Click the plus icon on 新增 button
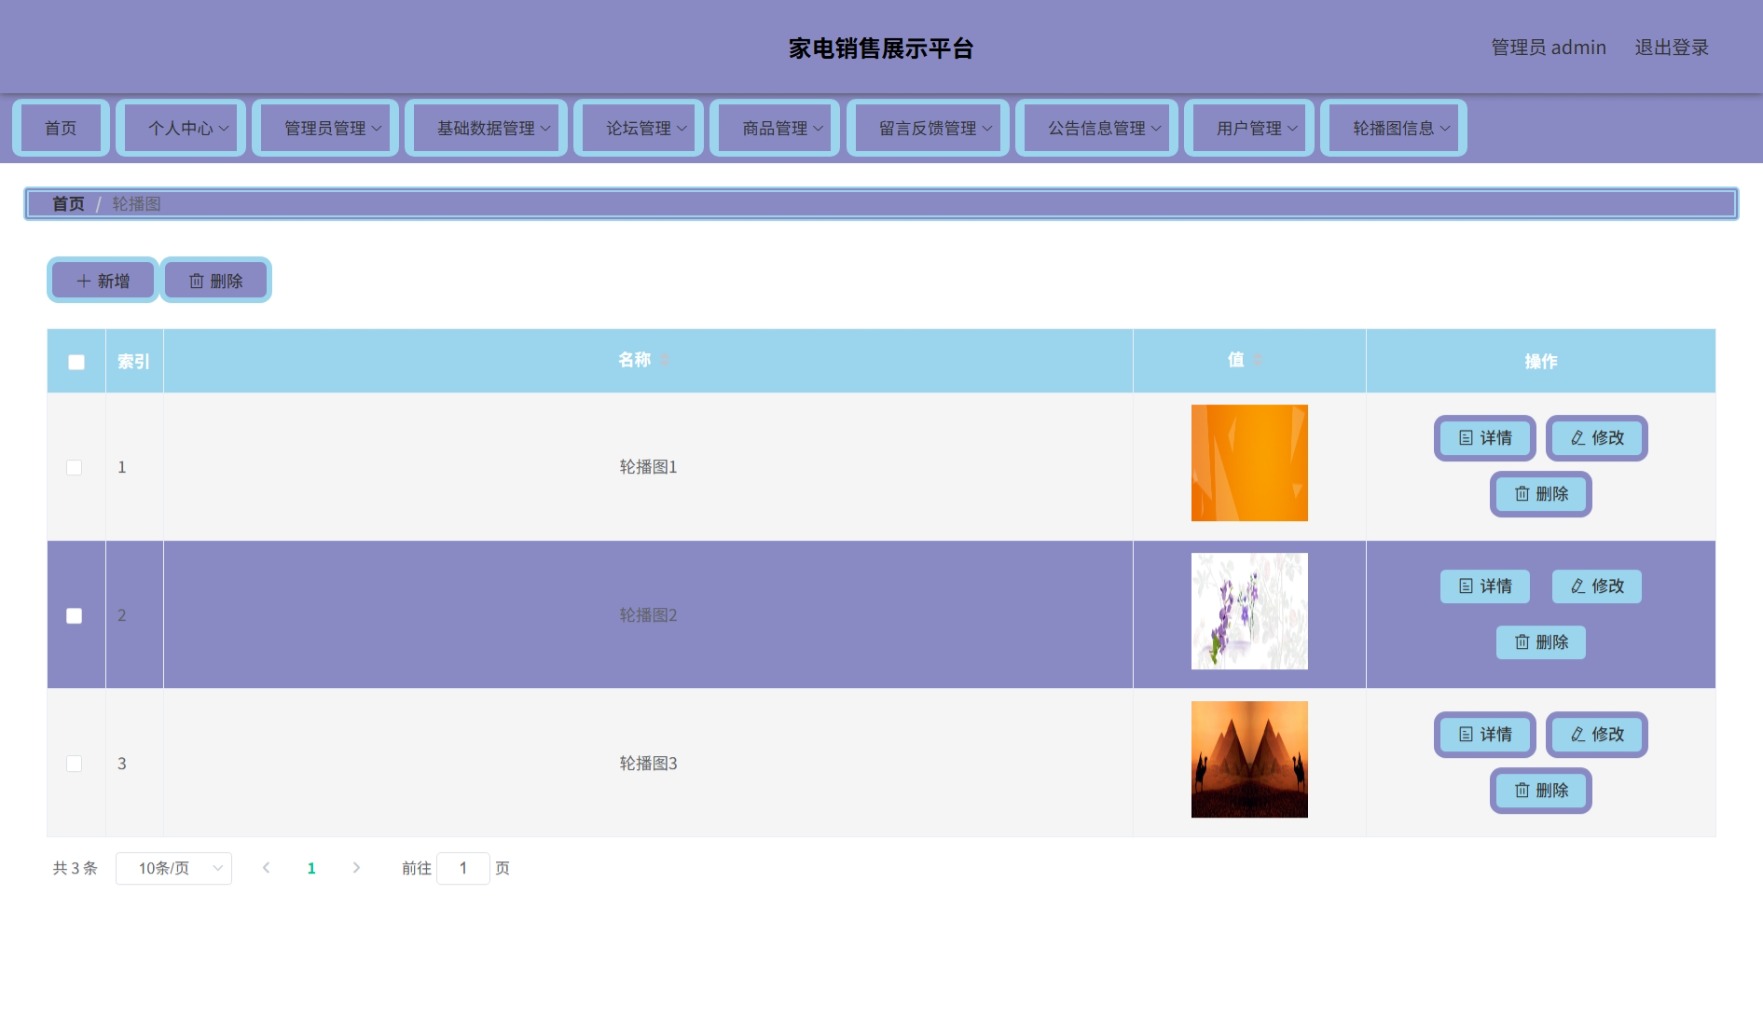 pyautogui.click(x=84, y=281)
